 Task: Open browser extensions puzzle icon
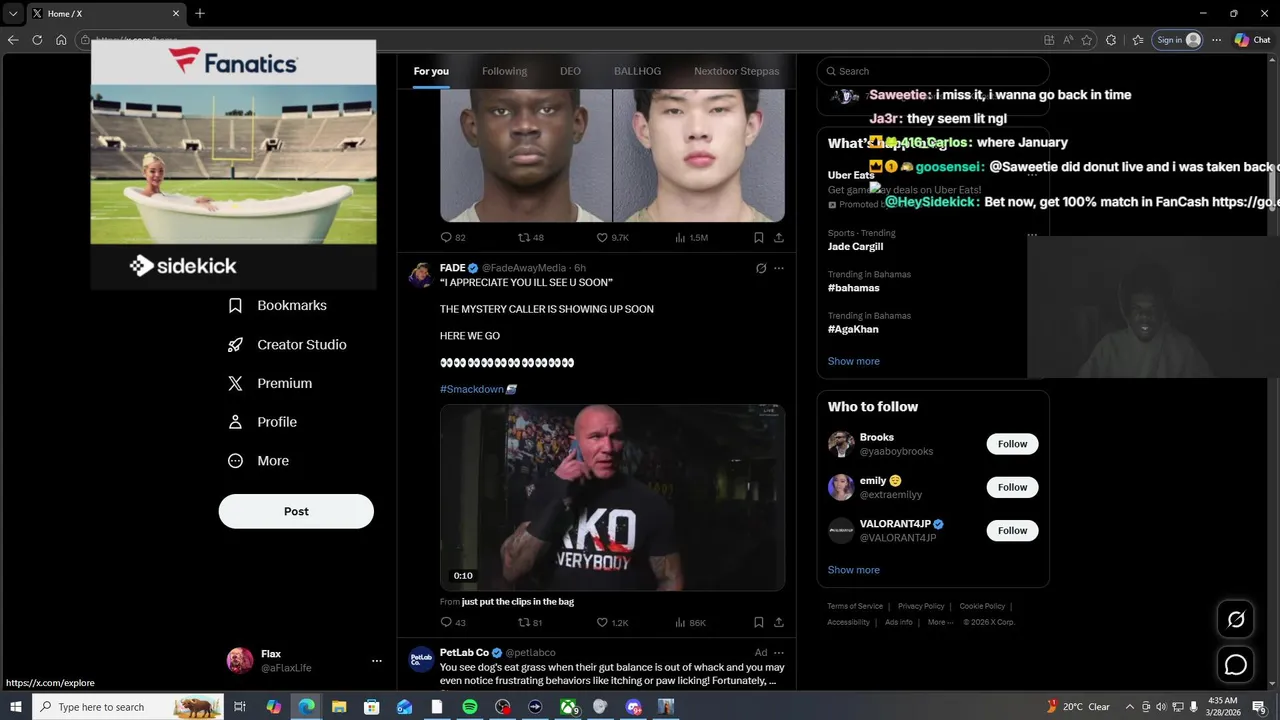[x=1111, y=40]
